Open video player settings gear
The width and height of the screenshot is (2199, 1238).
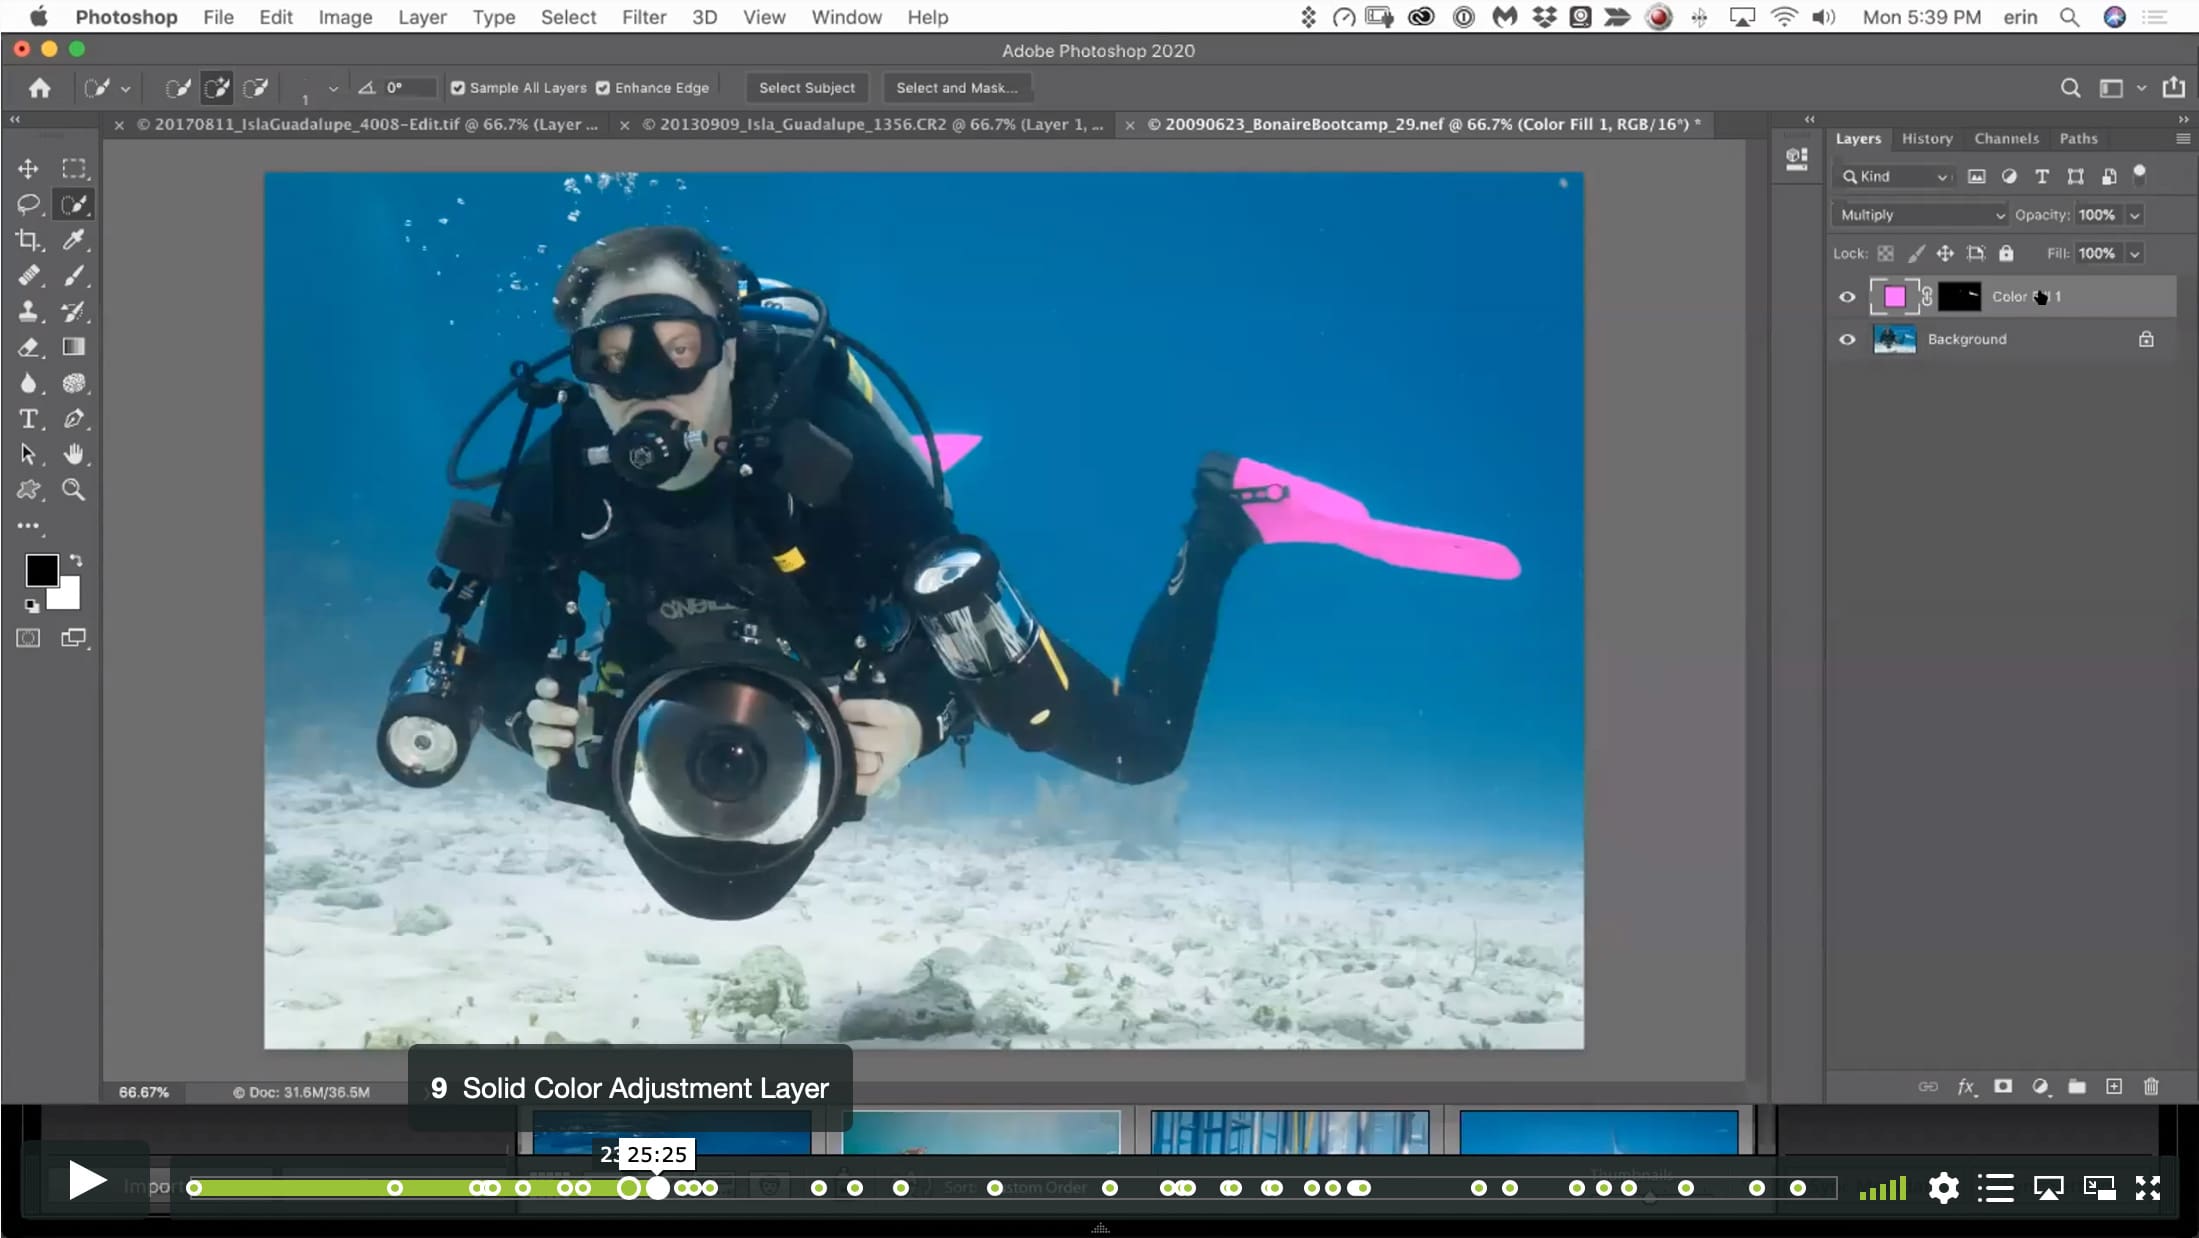1943,1188
